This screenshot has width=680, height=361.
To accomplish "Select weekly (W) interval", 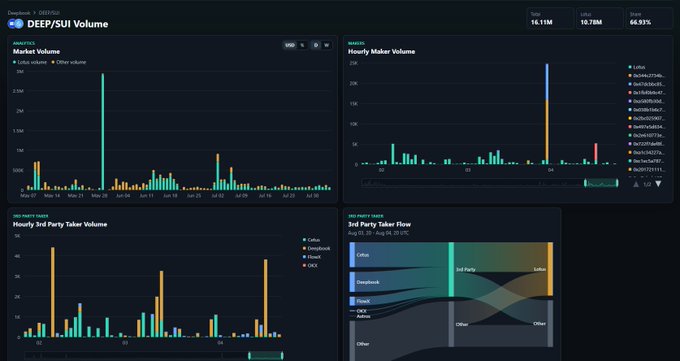I will pos(327,45).
